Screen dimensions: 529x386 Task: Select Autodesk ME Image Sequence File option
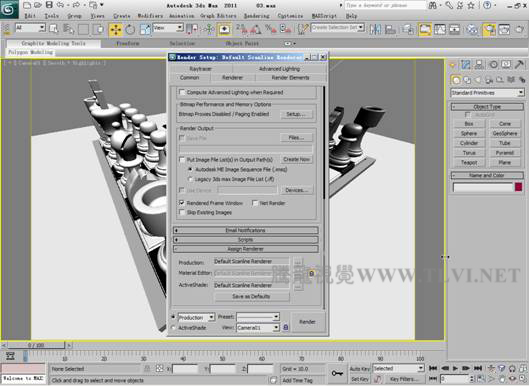click(x=190, y=169)
